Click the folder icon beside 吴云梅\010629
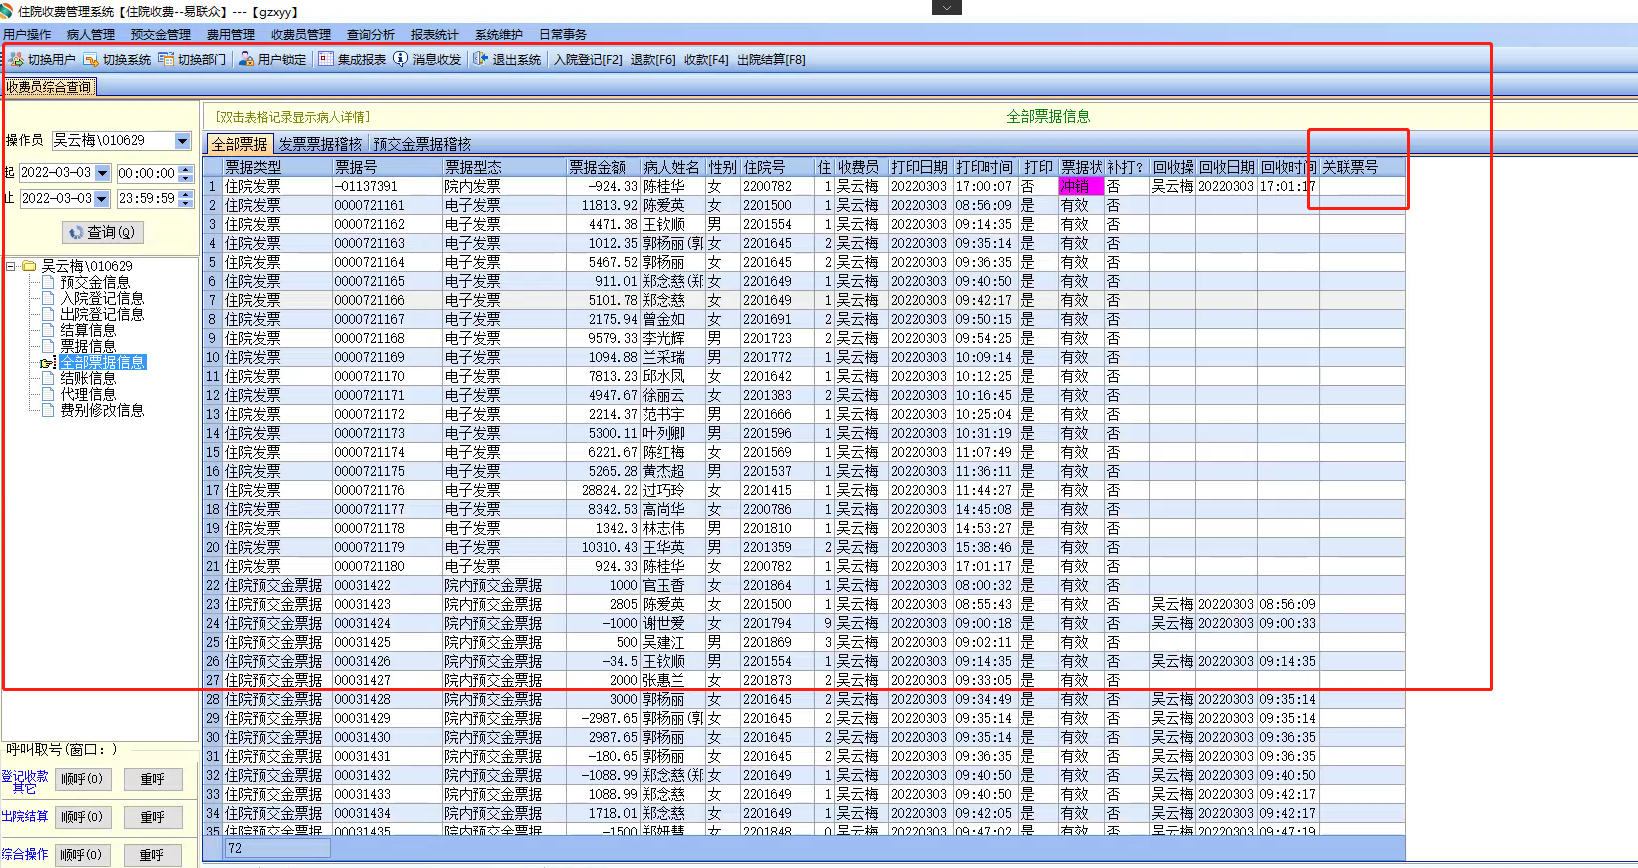Screen dimensions: 1638x868 pyautogui.click(x=29, y=266)
